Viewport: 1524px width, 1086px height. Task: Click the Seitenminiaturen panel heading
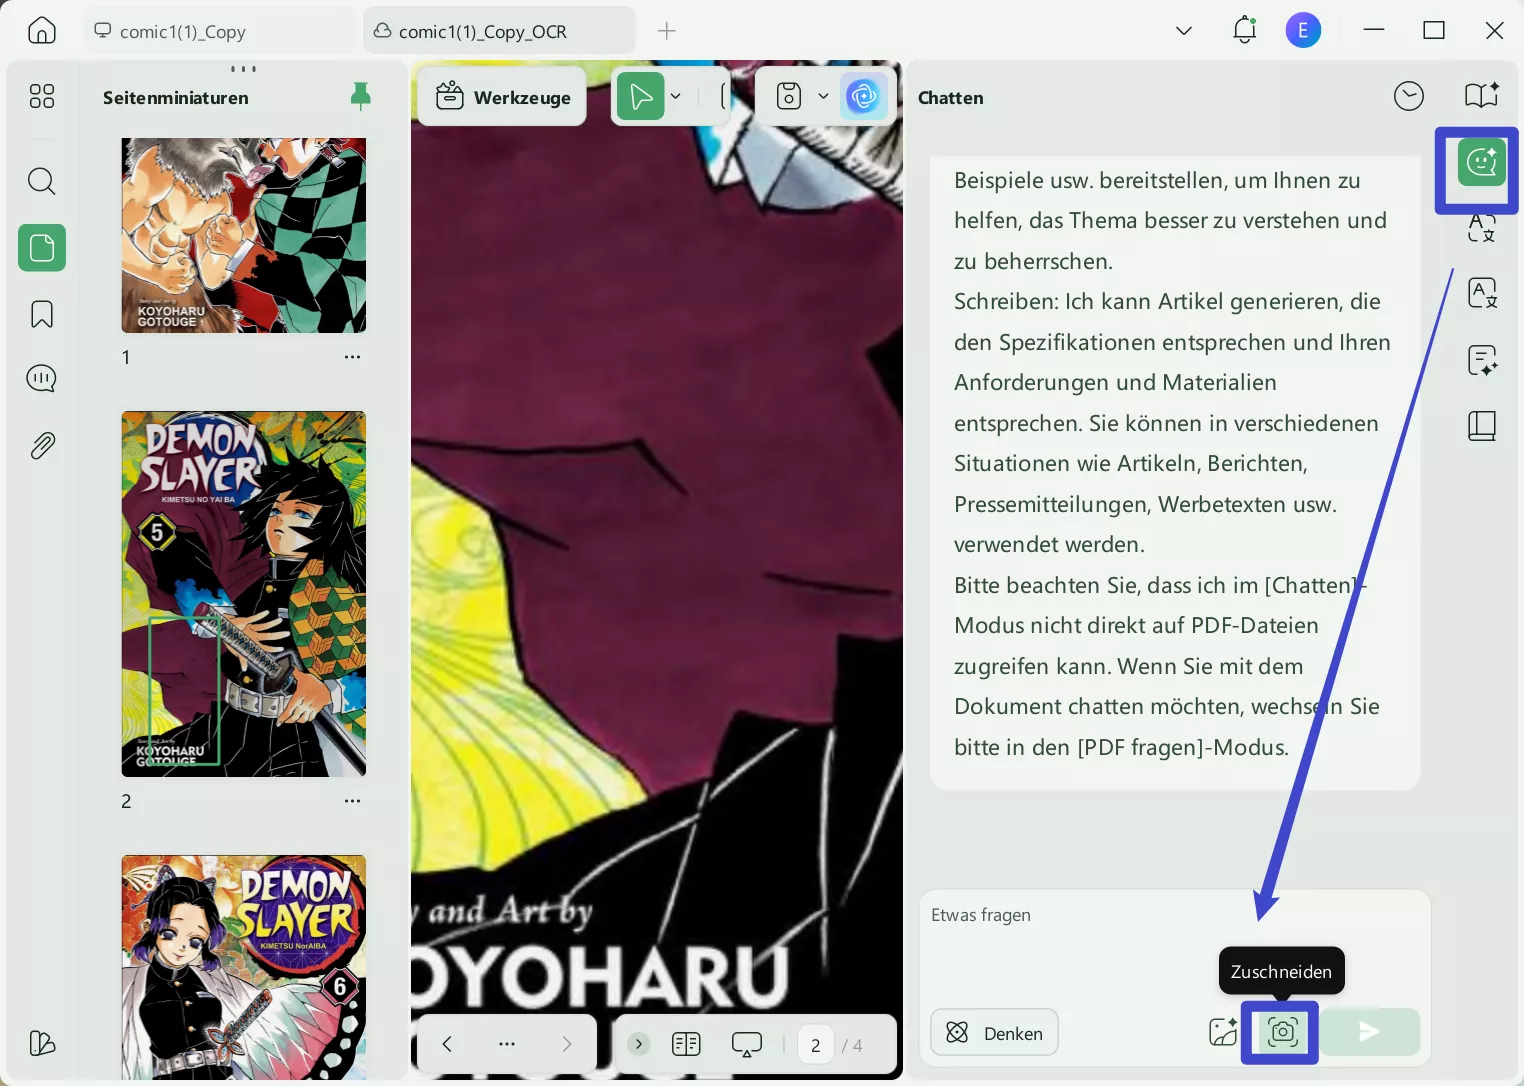pos(176,98)
